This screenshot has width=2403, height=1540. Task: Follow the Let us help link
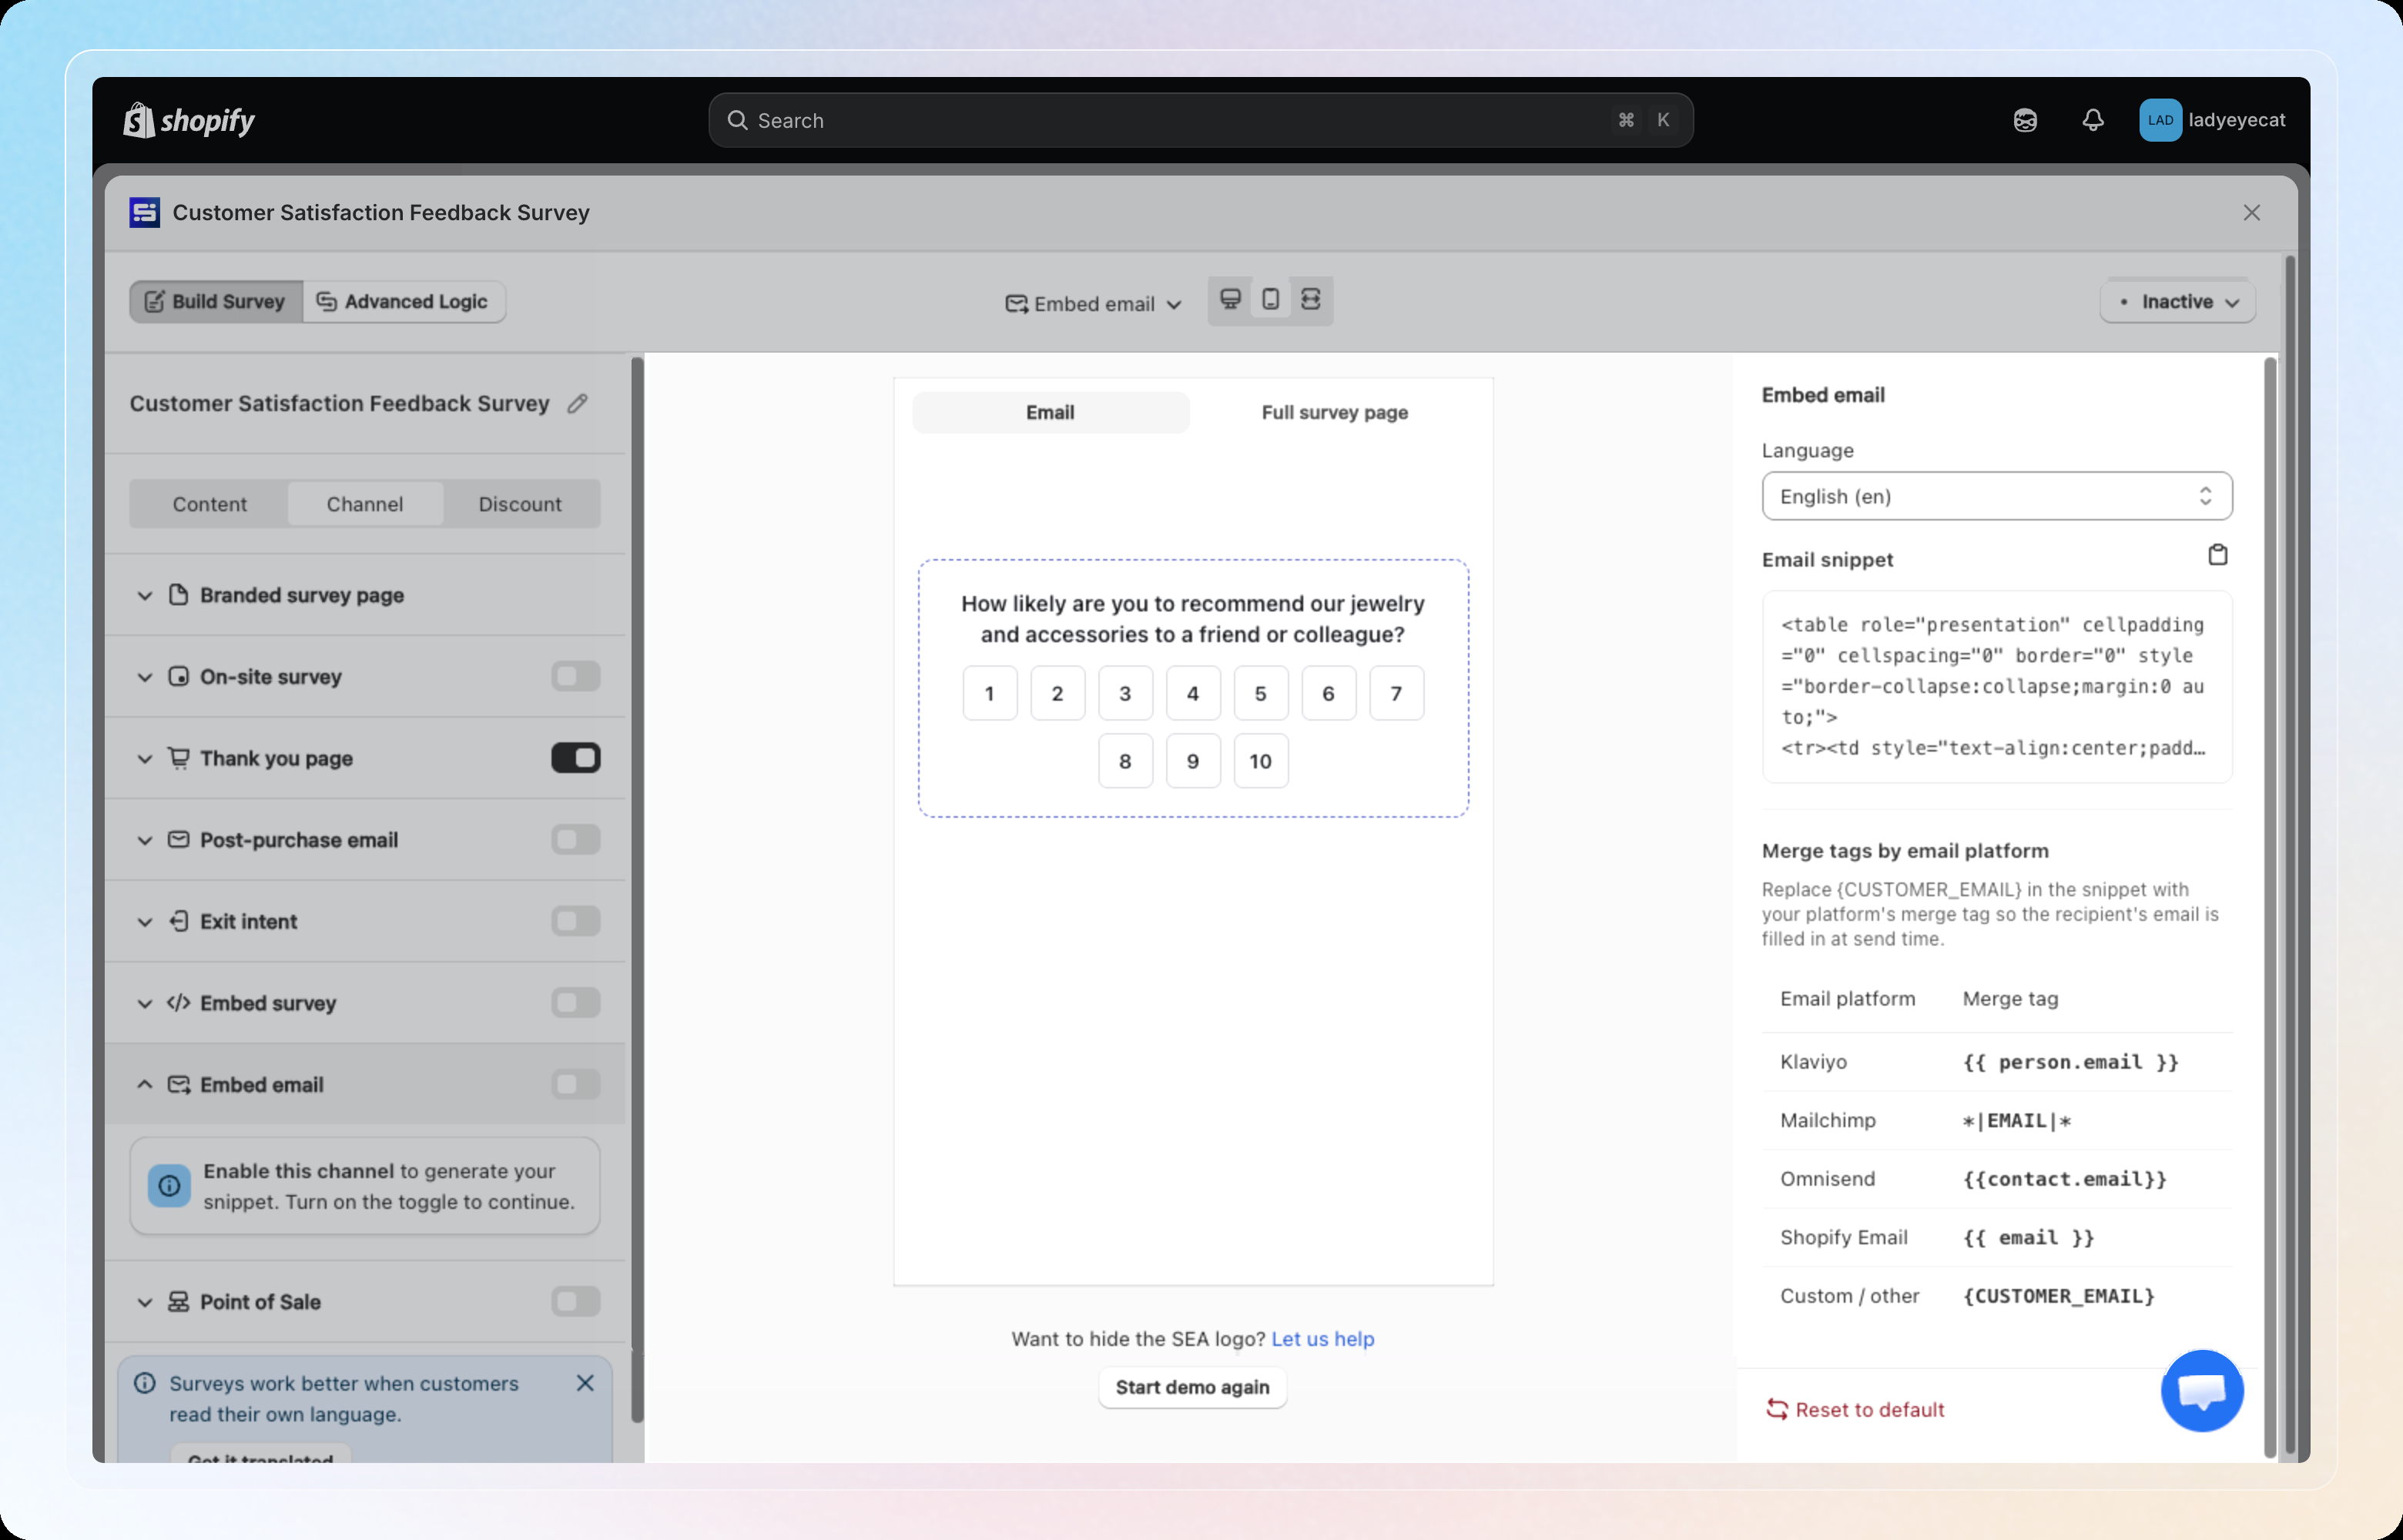coord(1322,1339)
